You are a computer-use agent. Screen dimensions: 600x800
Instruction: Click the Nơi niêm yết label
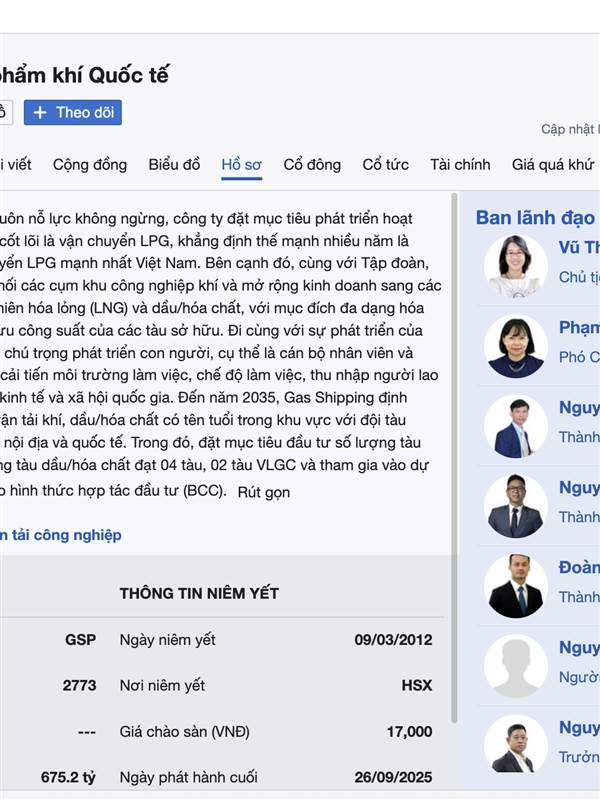162,685
